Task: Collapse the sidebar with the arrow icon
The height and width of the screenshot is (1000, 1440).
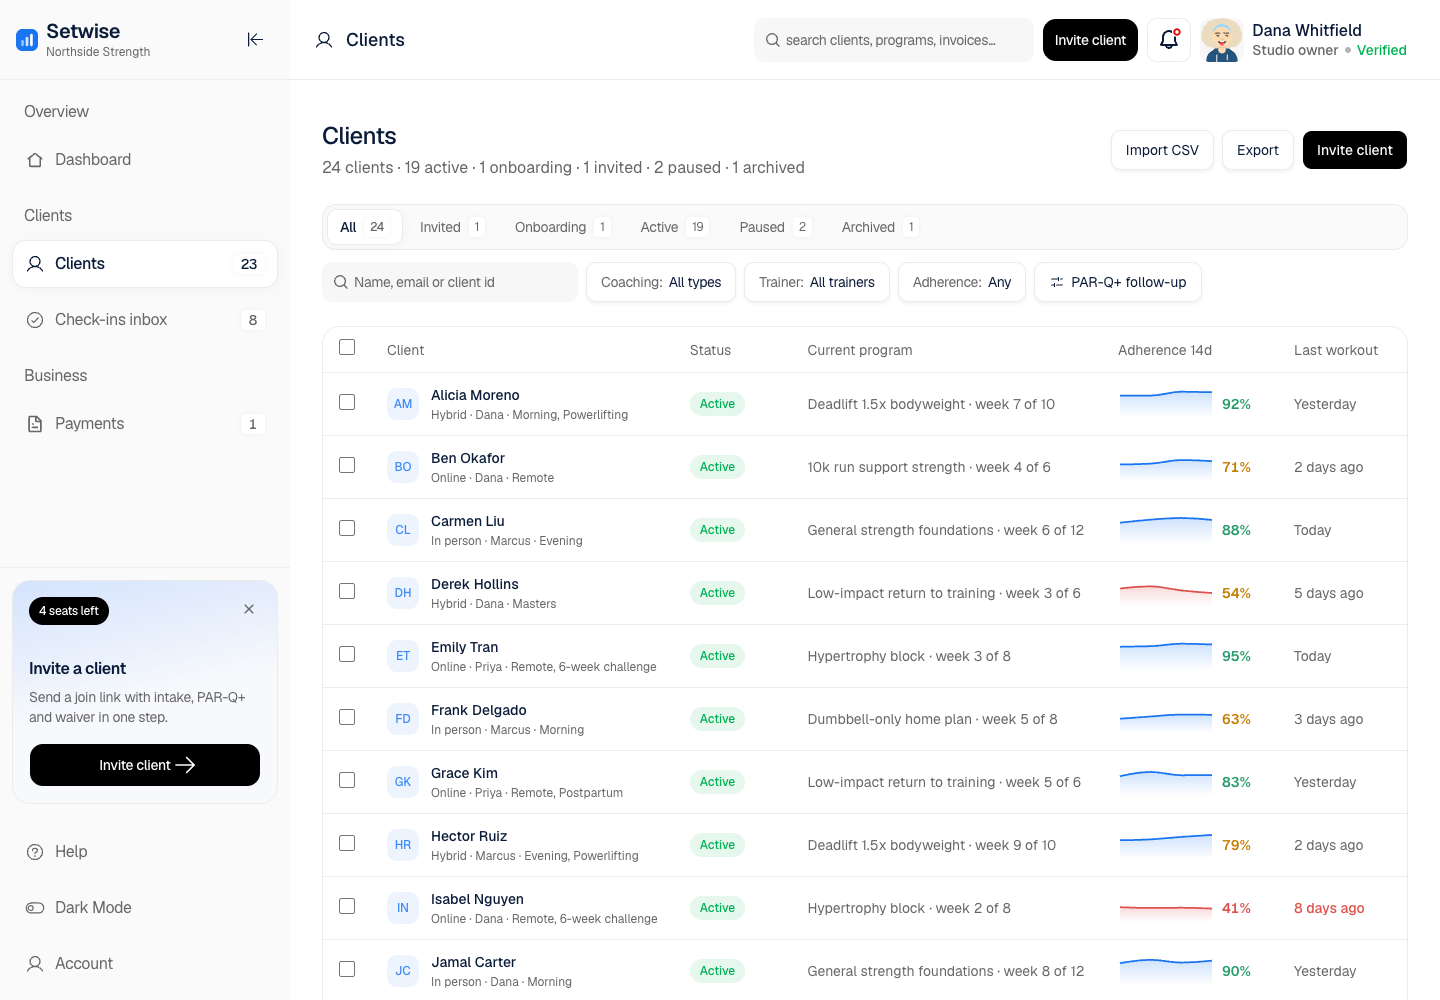Action: (x=255, y=39)
